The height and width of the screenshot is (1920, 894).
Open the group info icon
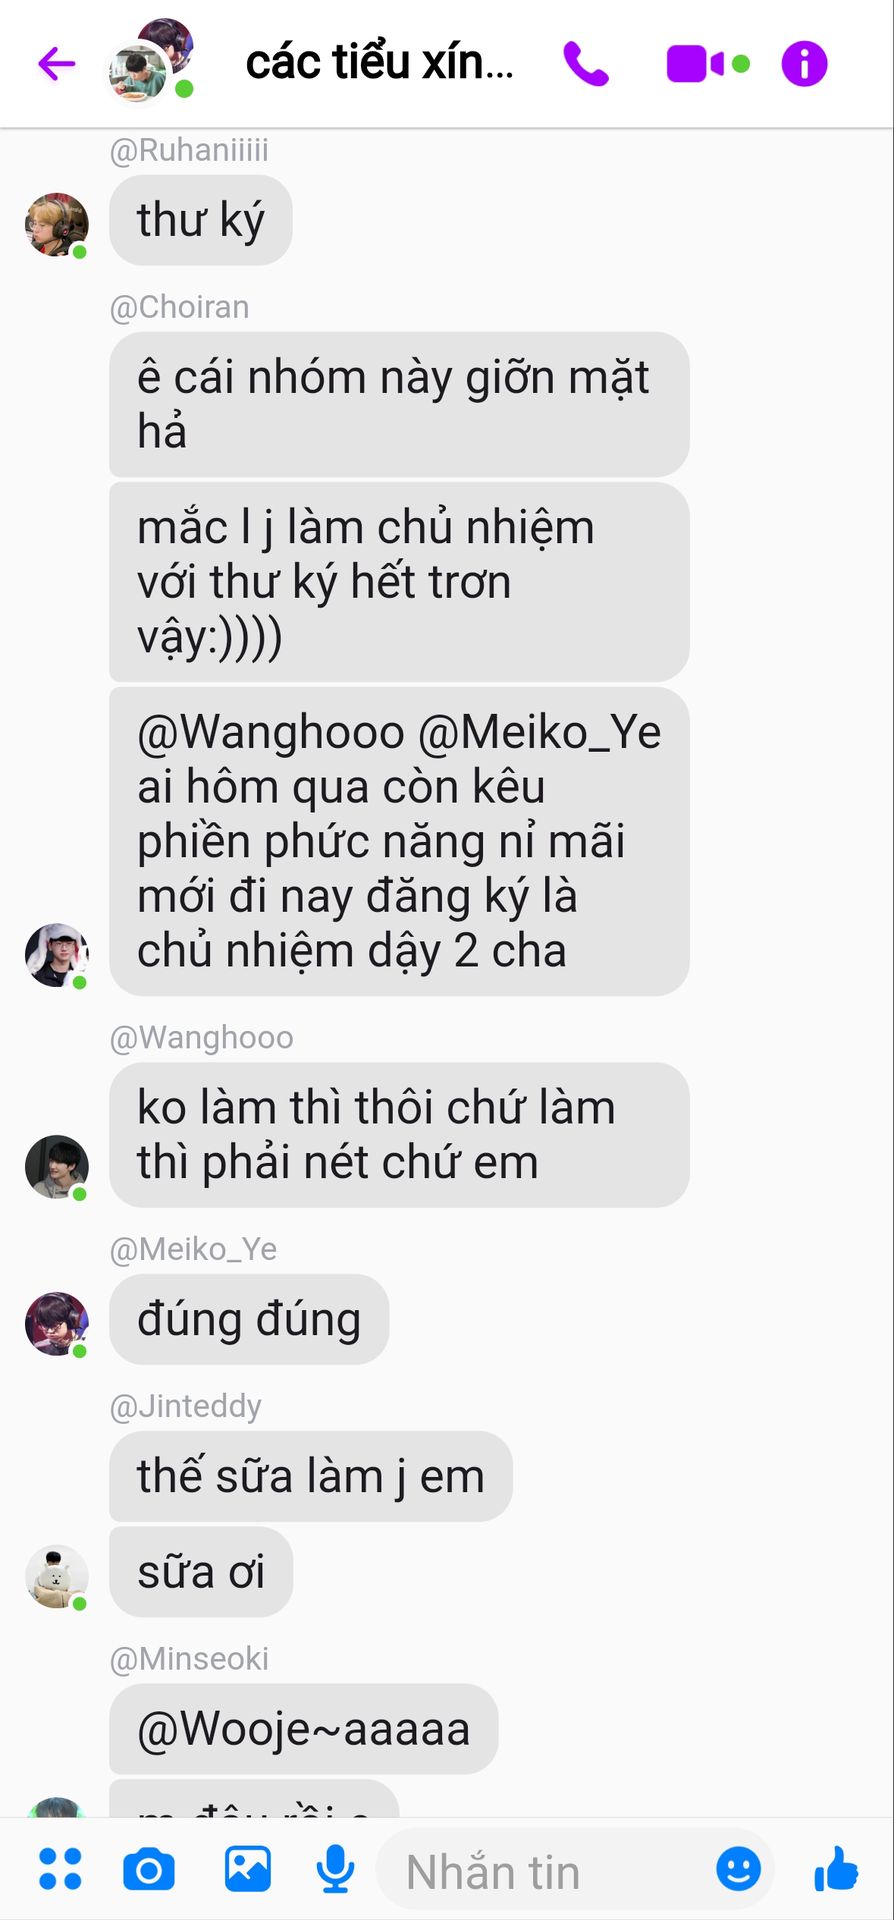click(x=804, y=64)
